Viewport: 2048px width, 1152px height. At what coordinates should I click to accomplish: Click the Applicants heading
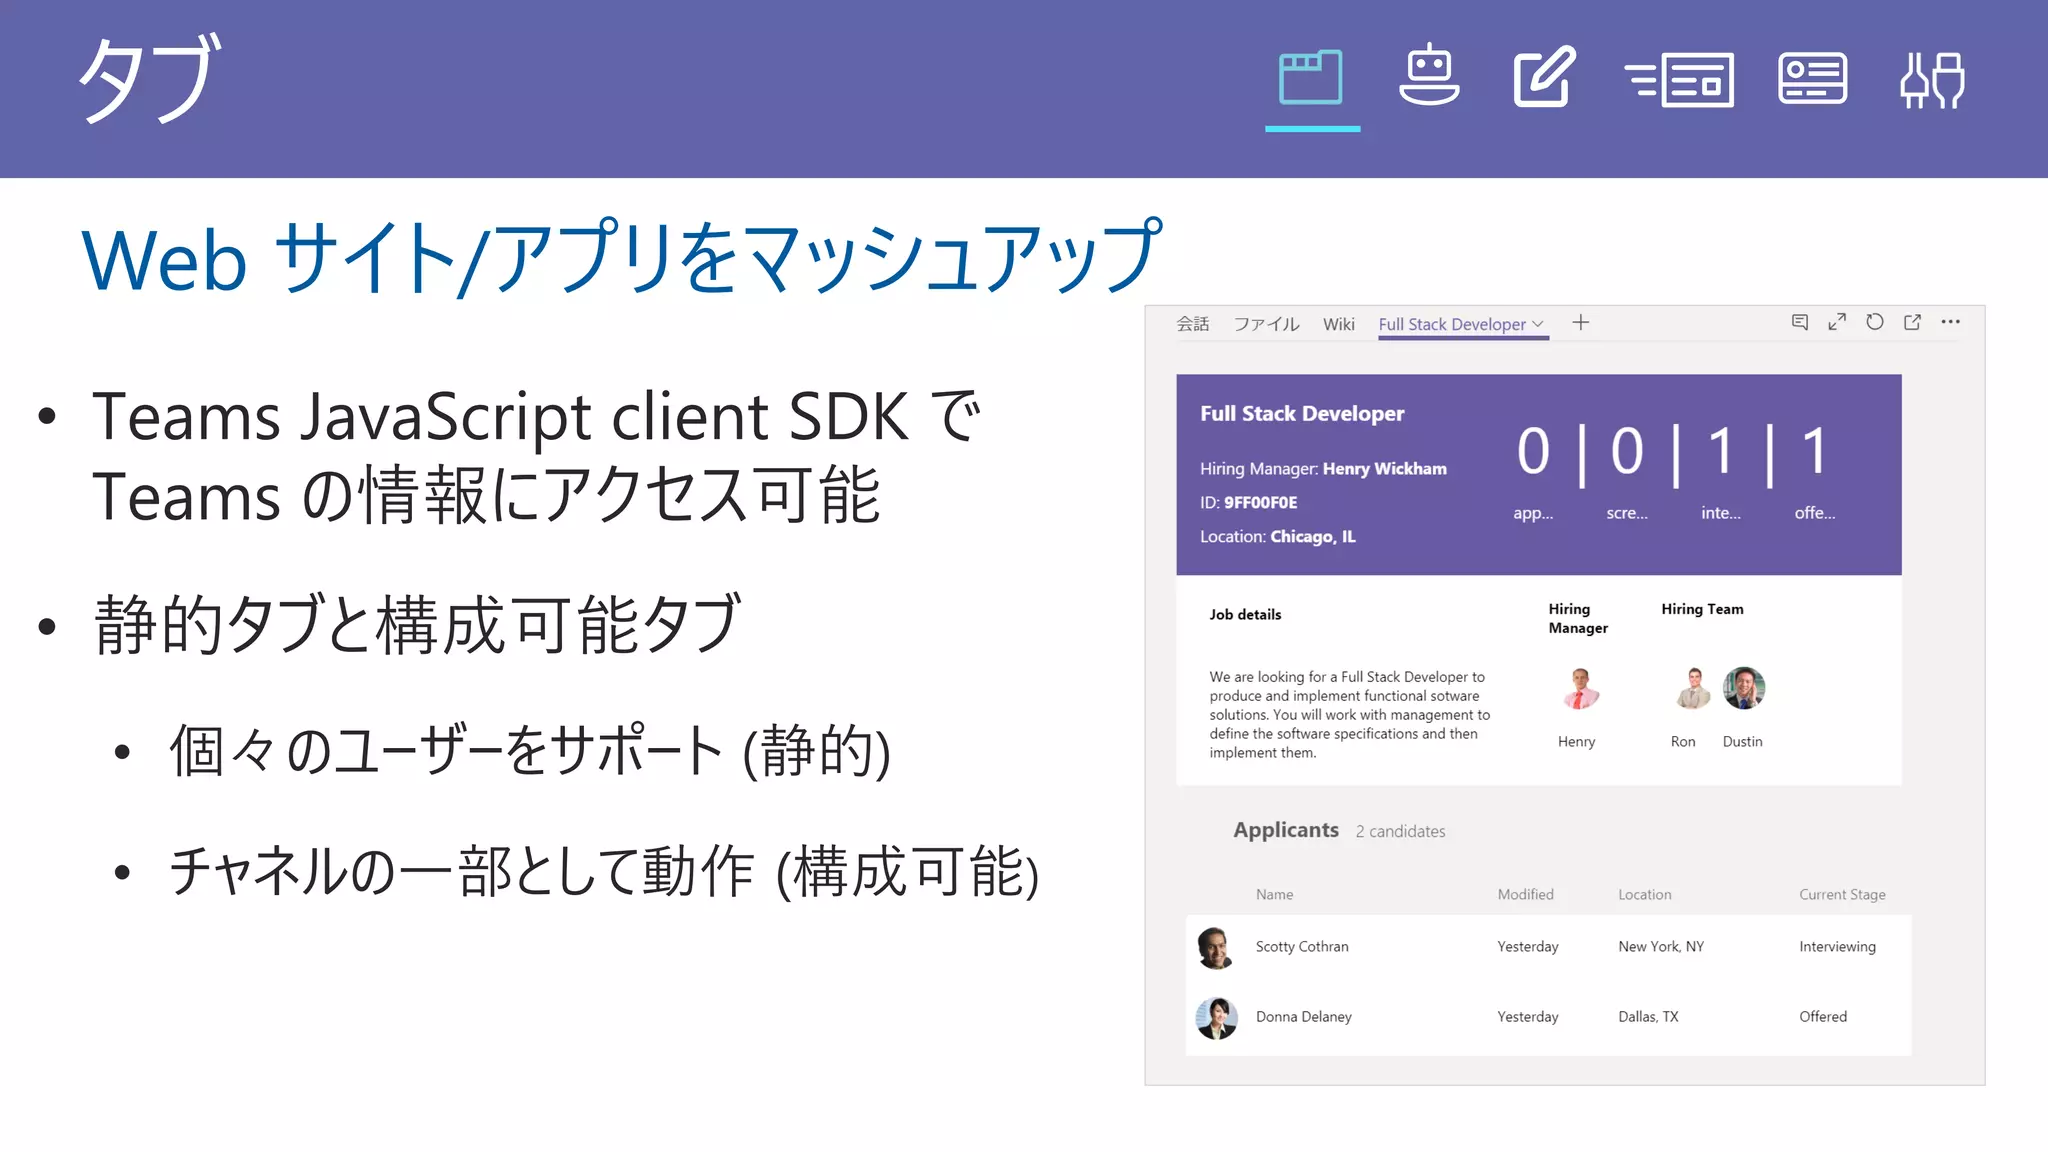(1285, 830)
